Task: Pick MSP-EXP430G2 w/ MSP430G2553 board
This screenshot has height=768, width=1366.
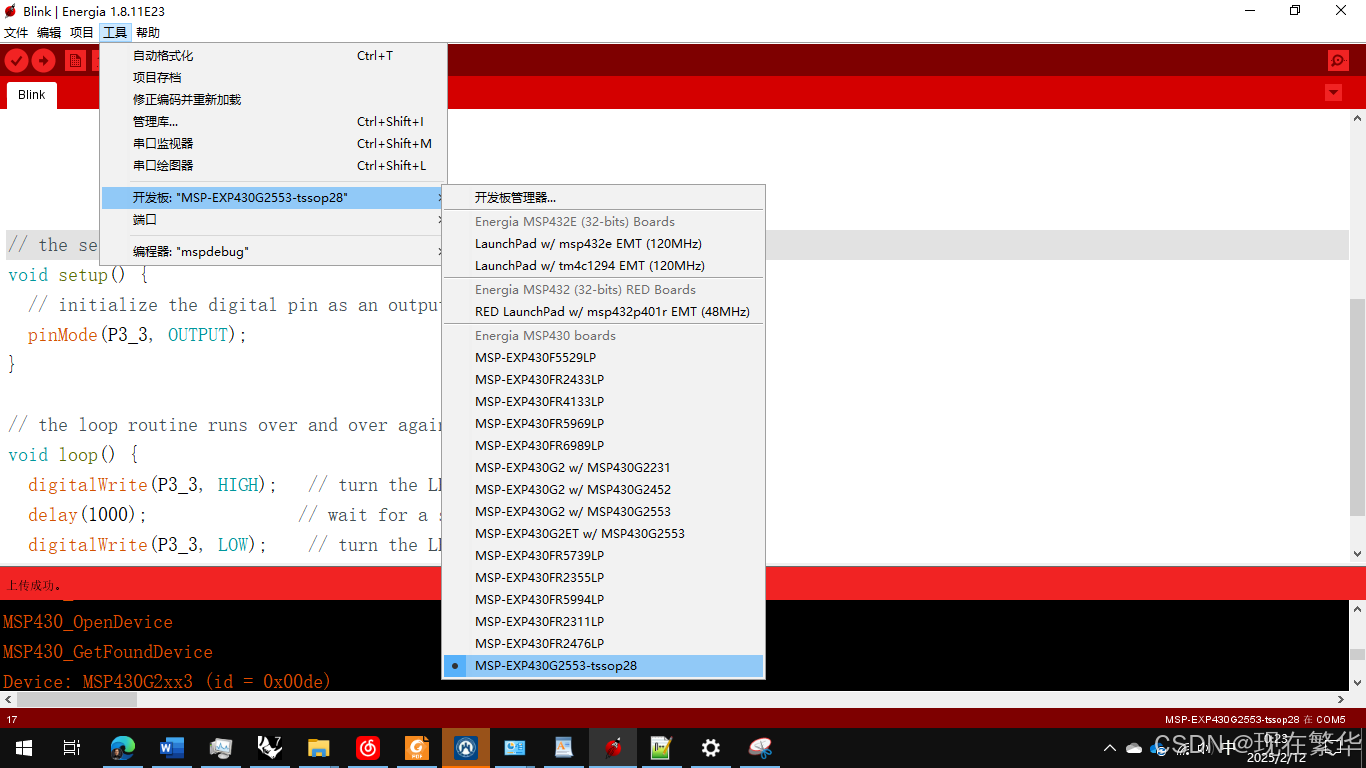Action: coord(603,512)
